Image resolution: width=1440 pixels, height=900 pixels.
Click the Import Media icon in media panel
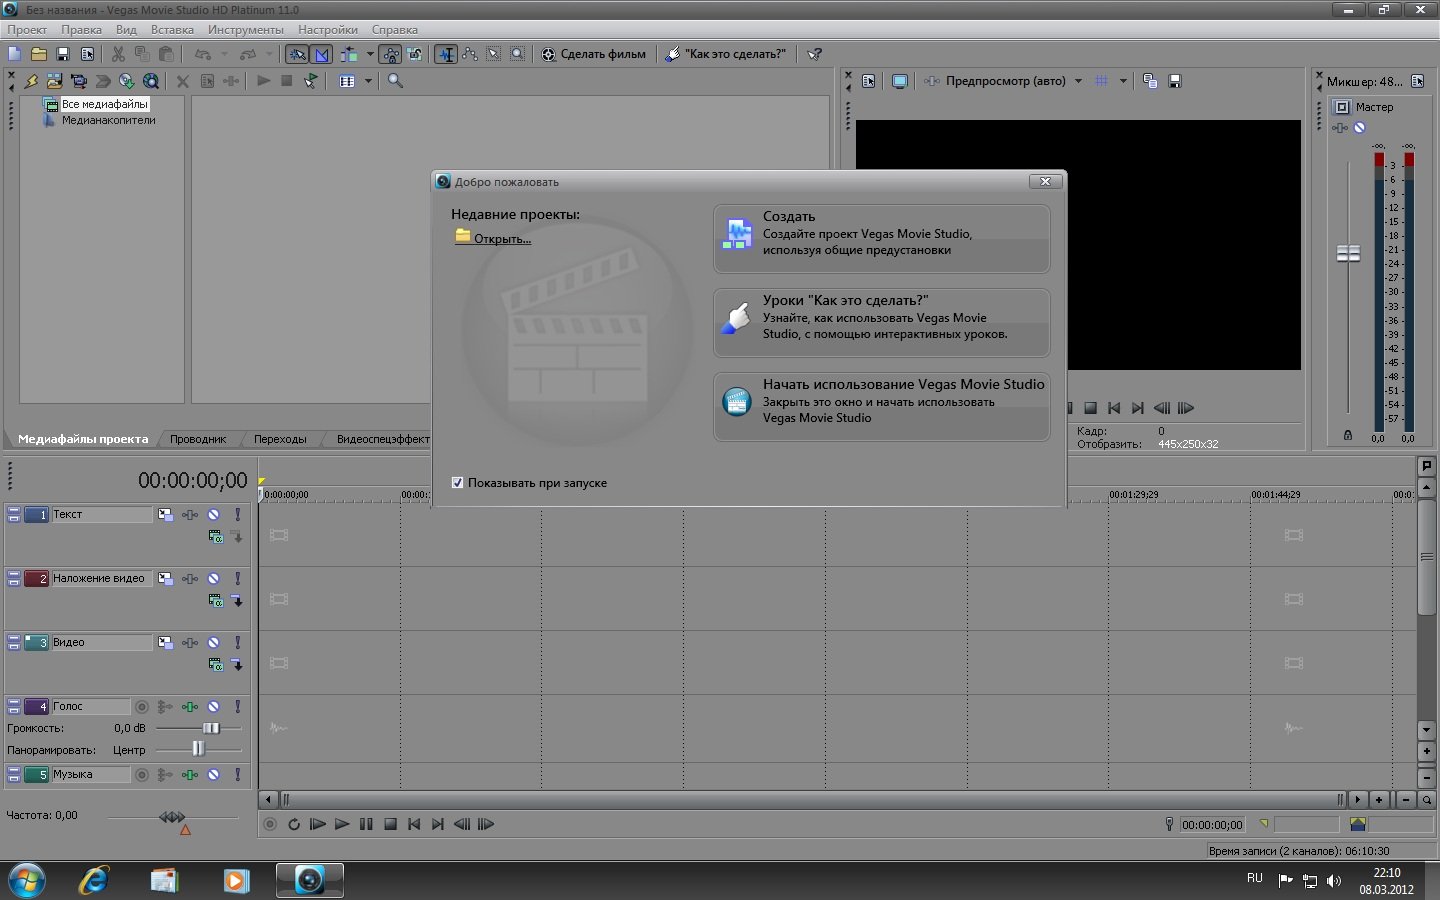coord(54,81)
